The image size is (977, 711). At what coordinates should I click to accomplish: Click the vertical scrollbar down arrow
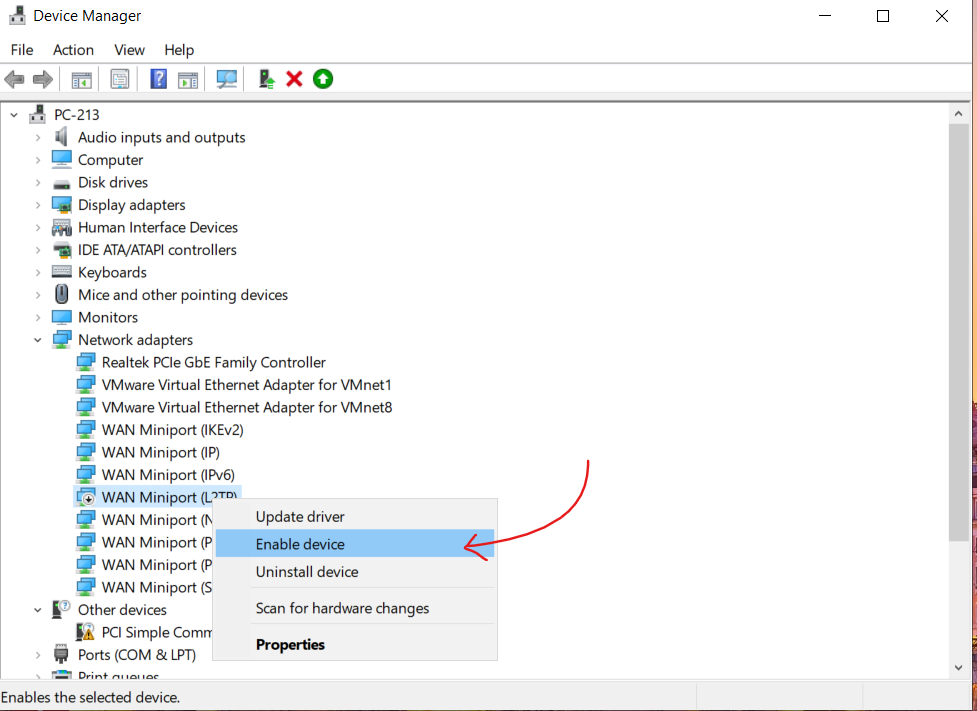958,667
